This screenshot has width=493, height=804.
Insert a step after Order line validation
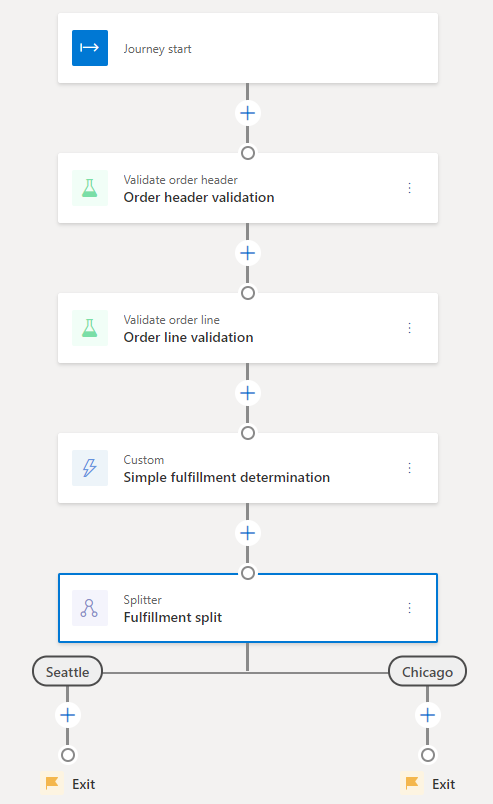(248, 393)
